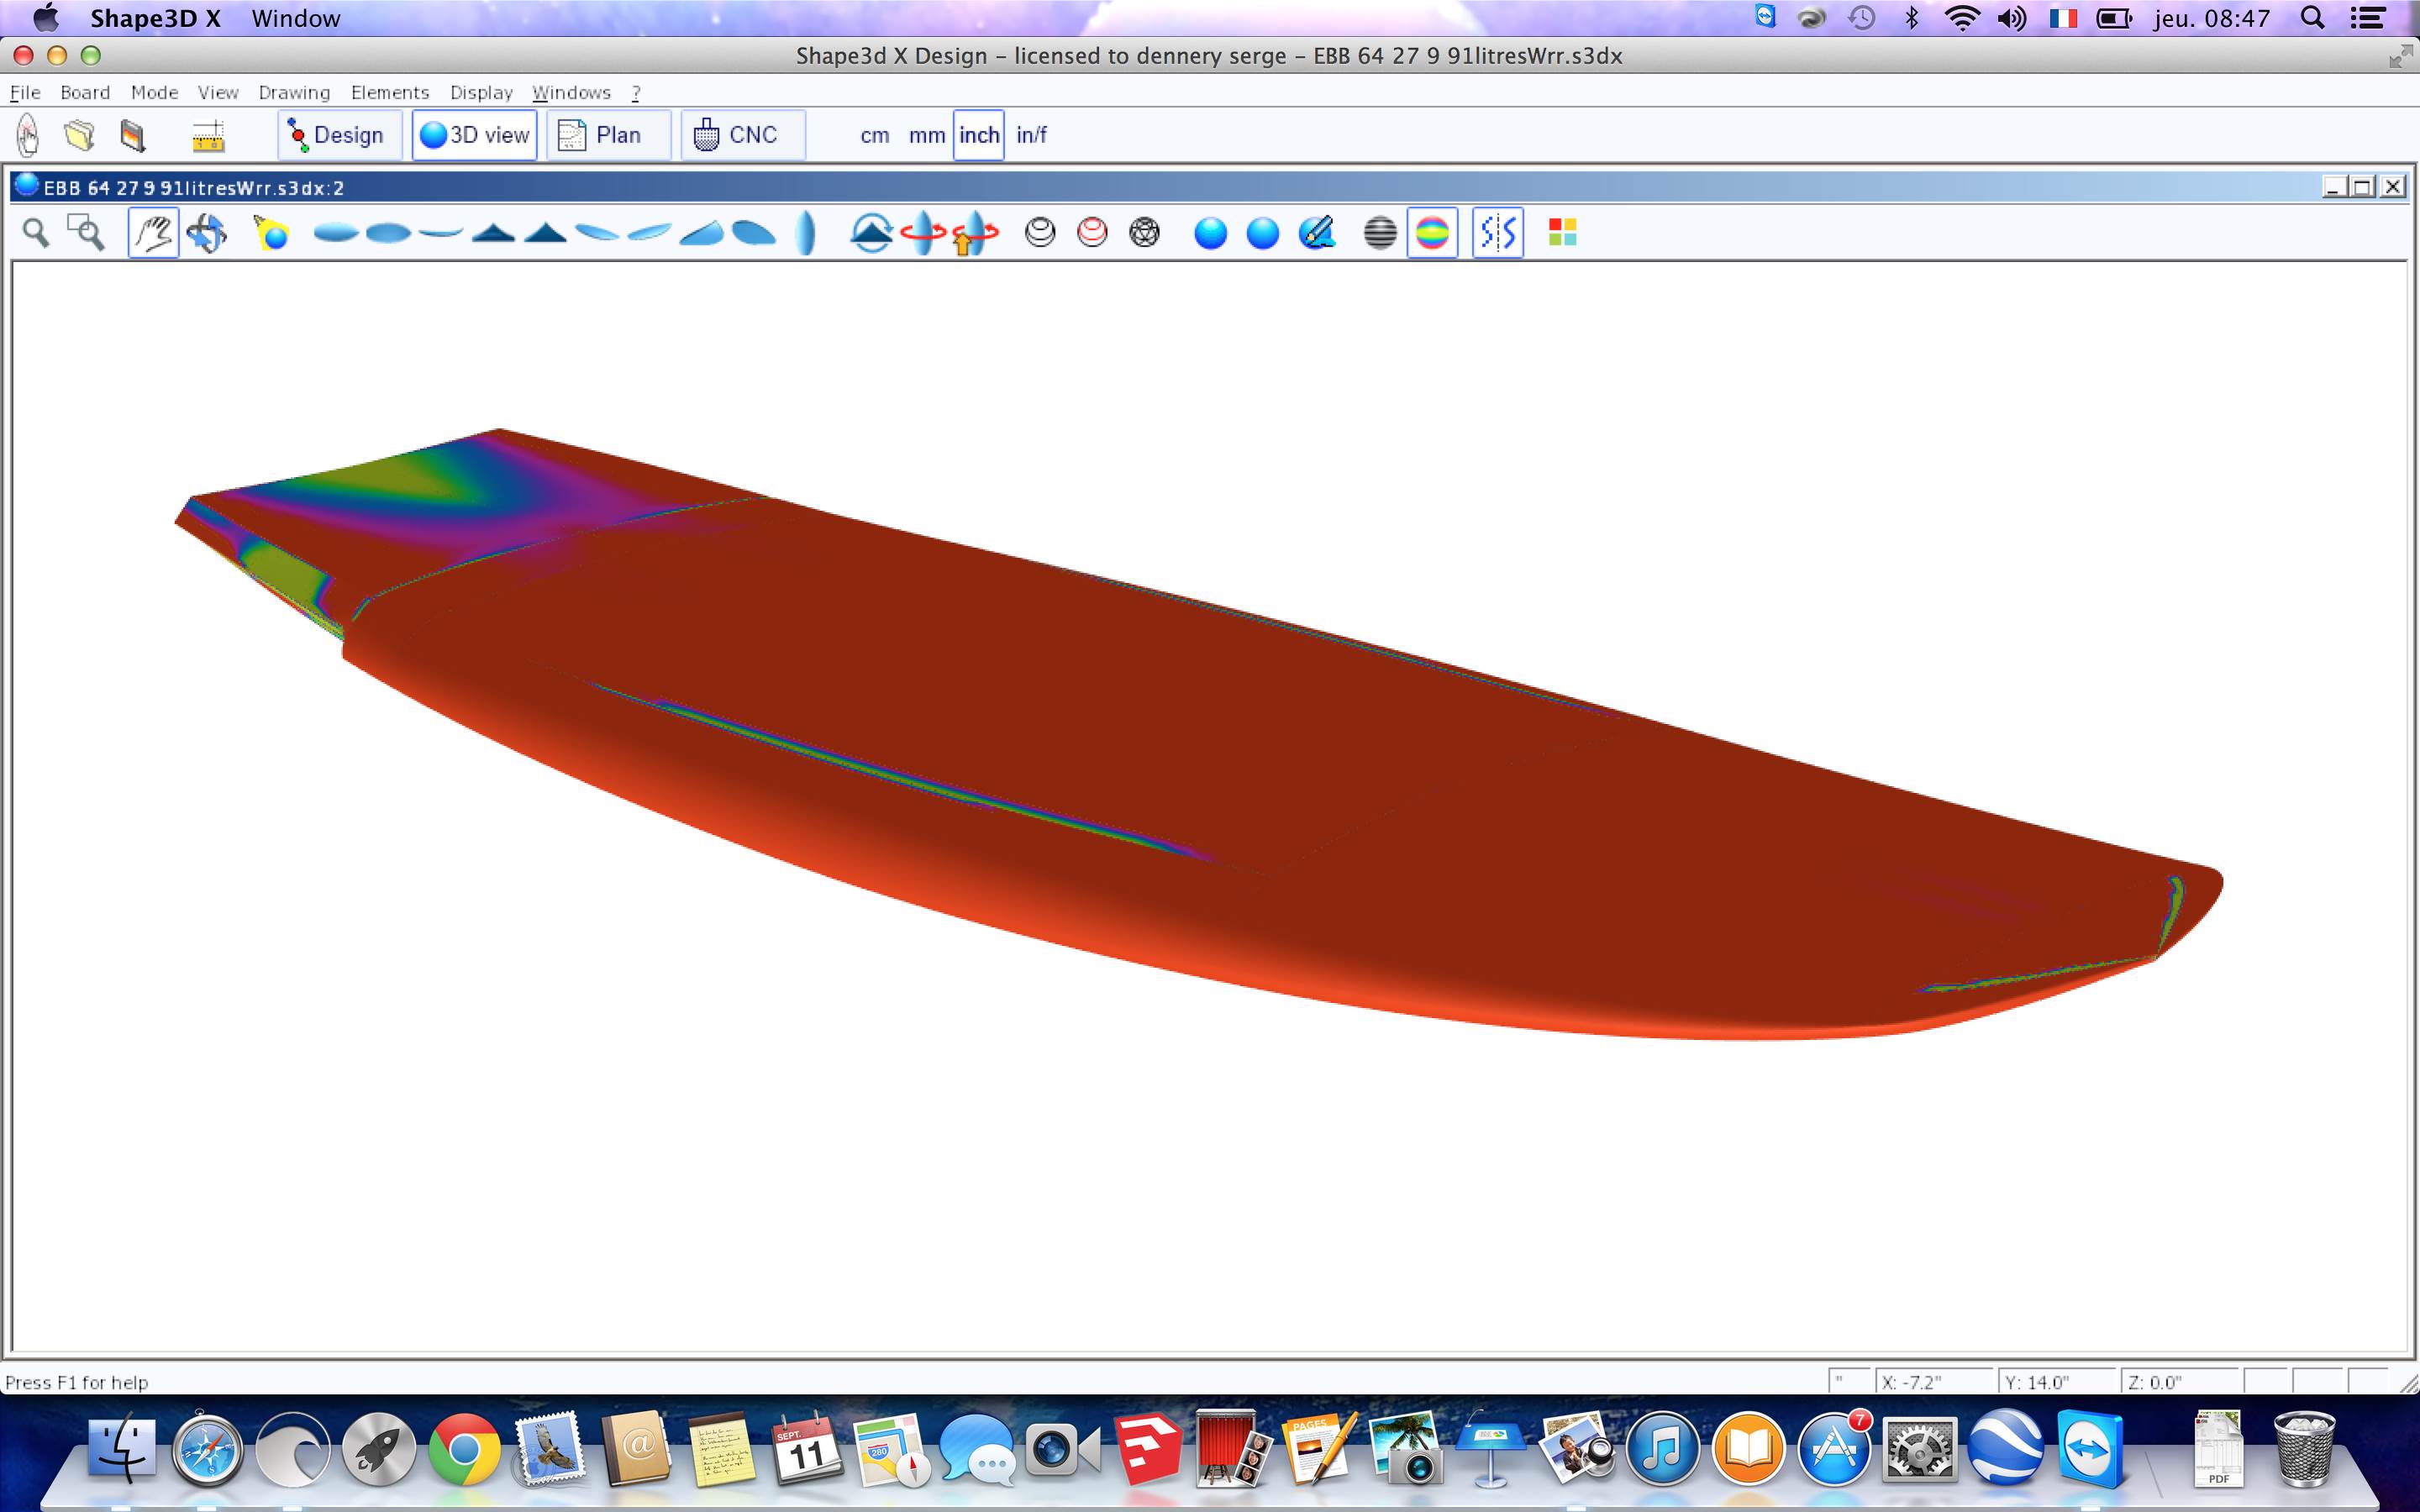Screen dimensions: 2420x1512
Task: Open Google Chrome from the Dock
Action: [x=464, y=1449]
